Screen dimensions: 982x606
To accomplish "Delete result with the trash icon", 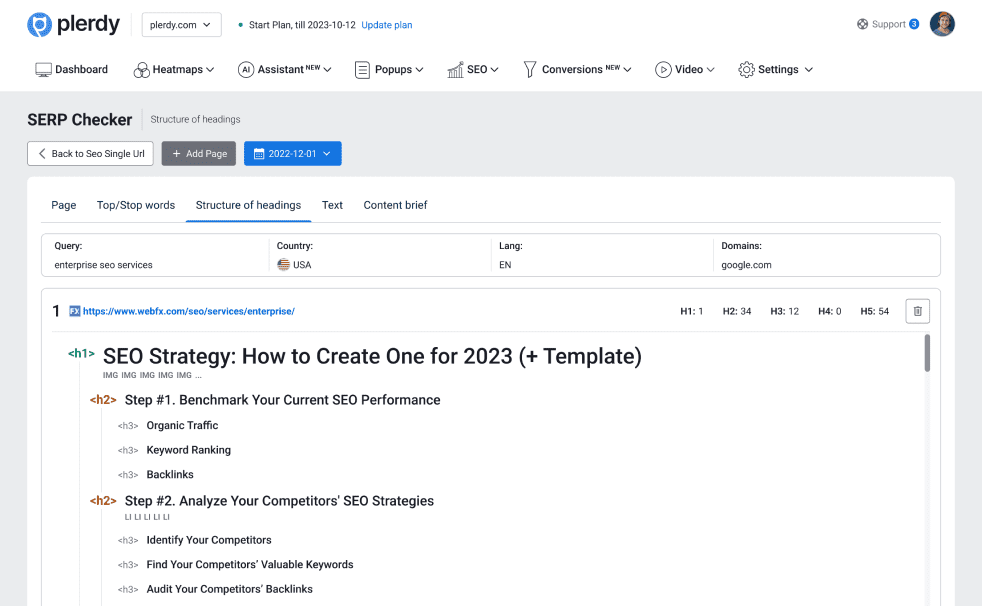I will (x=917, y=311).
